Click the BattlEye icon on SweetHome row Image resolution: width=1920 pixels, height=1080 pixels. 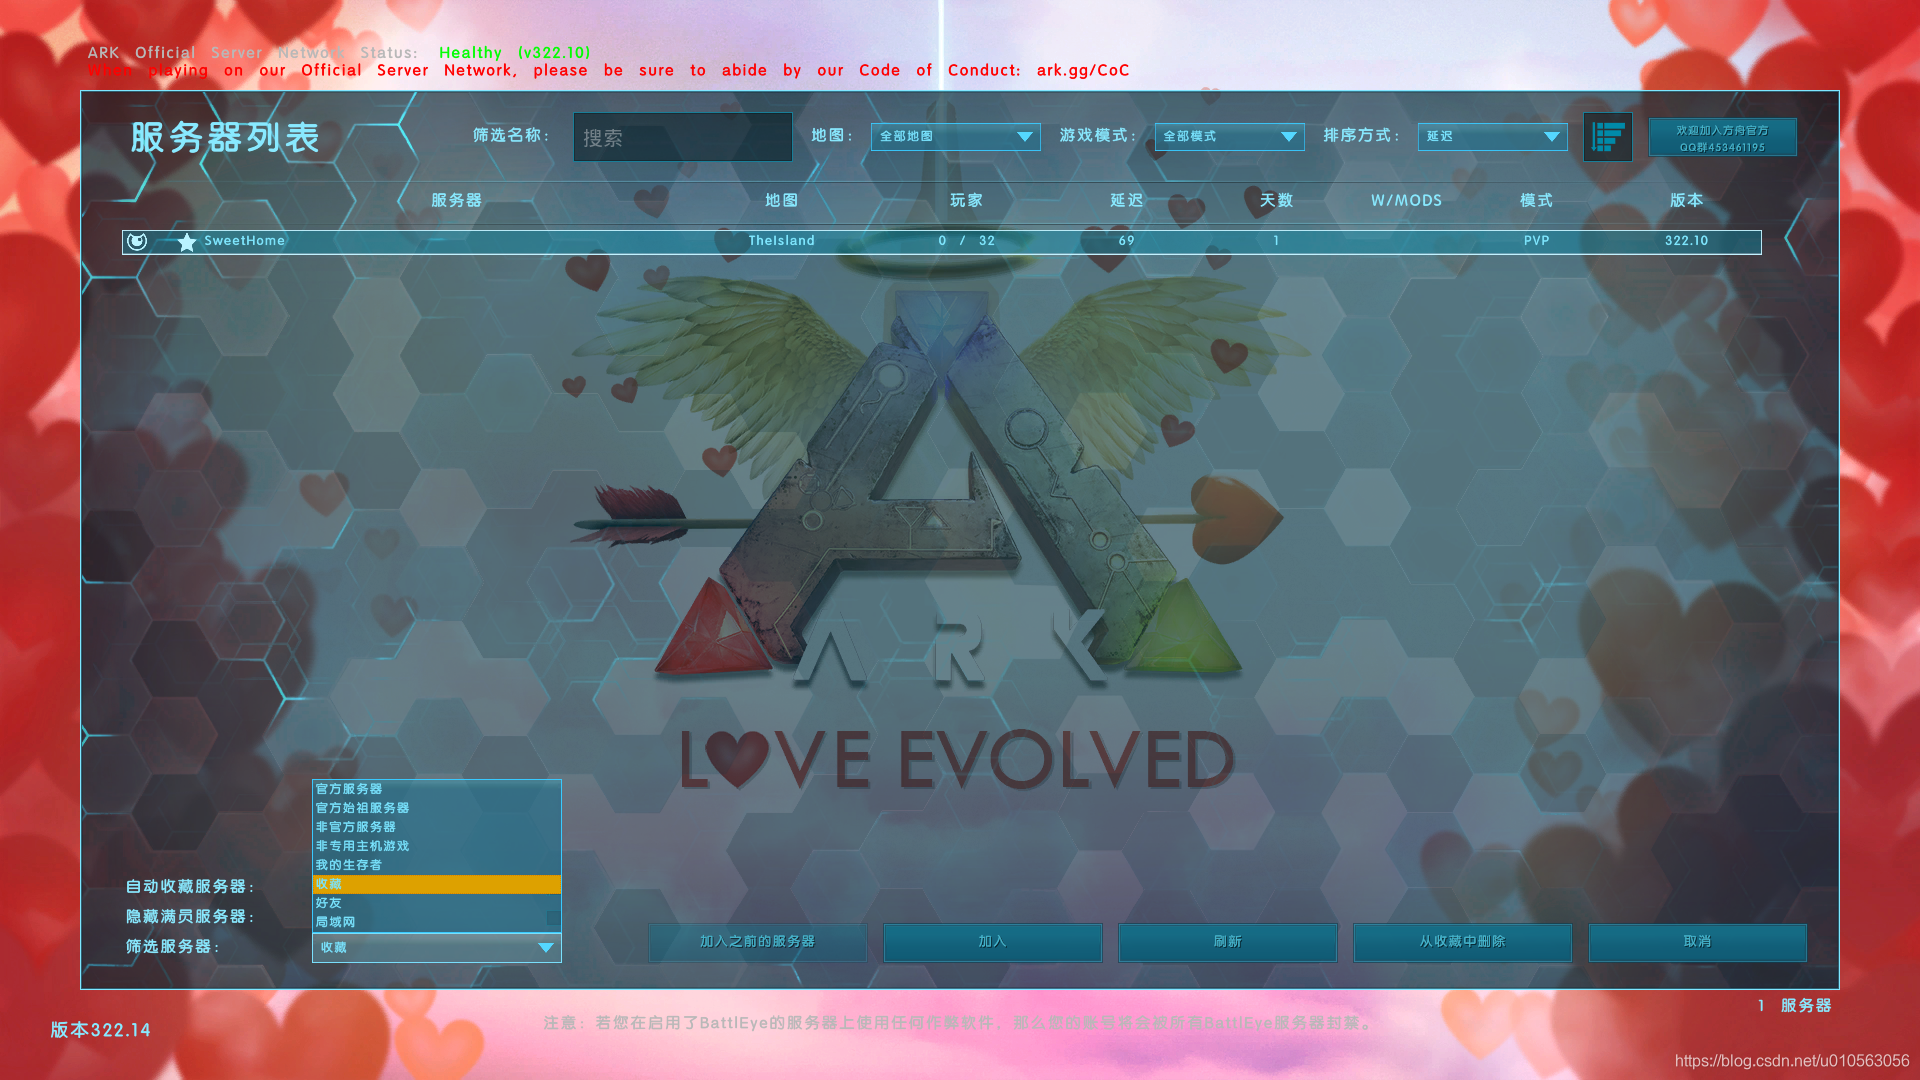coord(137,241)
